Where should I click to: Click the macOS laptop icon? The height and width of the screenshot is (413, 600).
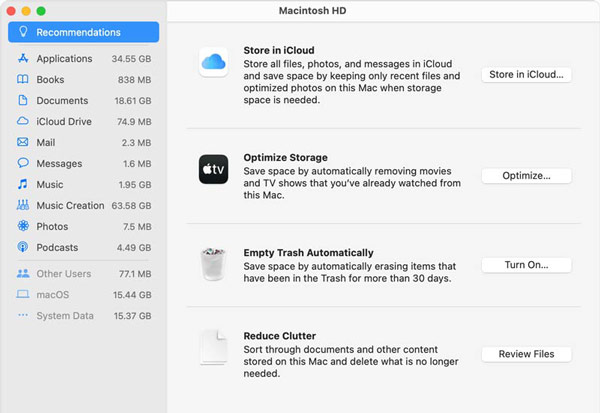point(23,294)
